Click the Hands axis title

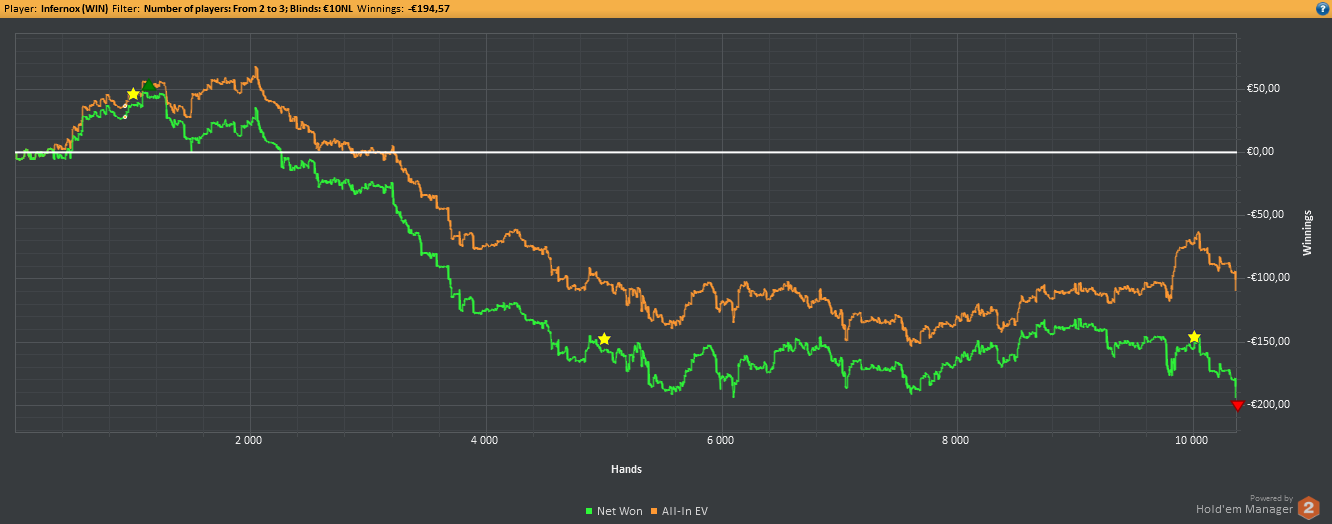pyautogui.click(x=626, y=469)
